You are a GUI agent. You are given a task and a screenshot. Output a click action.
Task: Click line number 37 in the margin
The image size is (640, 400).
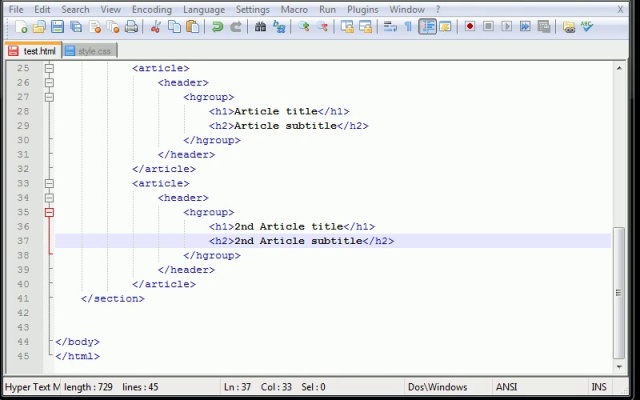pyautogui.click(x=23, y=241)
